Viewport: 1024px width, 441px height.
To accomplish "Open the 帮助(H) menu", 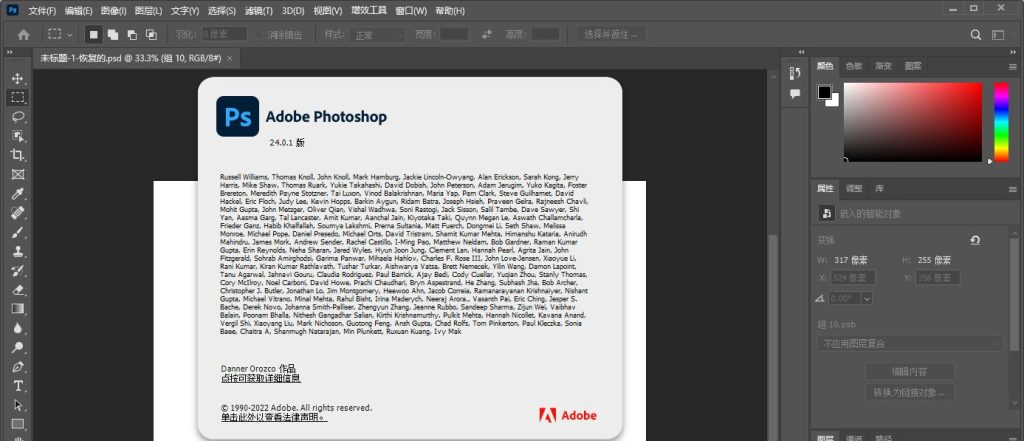I will 450,10.
